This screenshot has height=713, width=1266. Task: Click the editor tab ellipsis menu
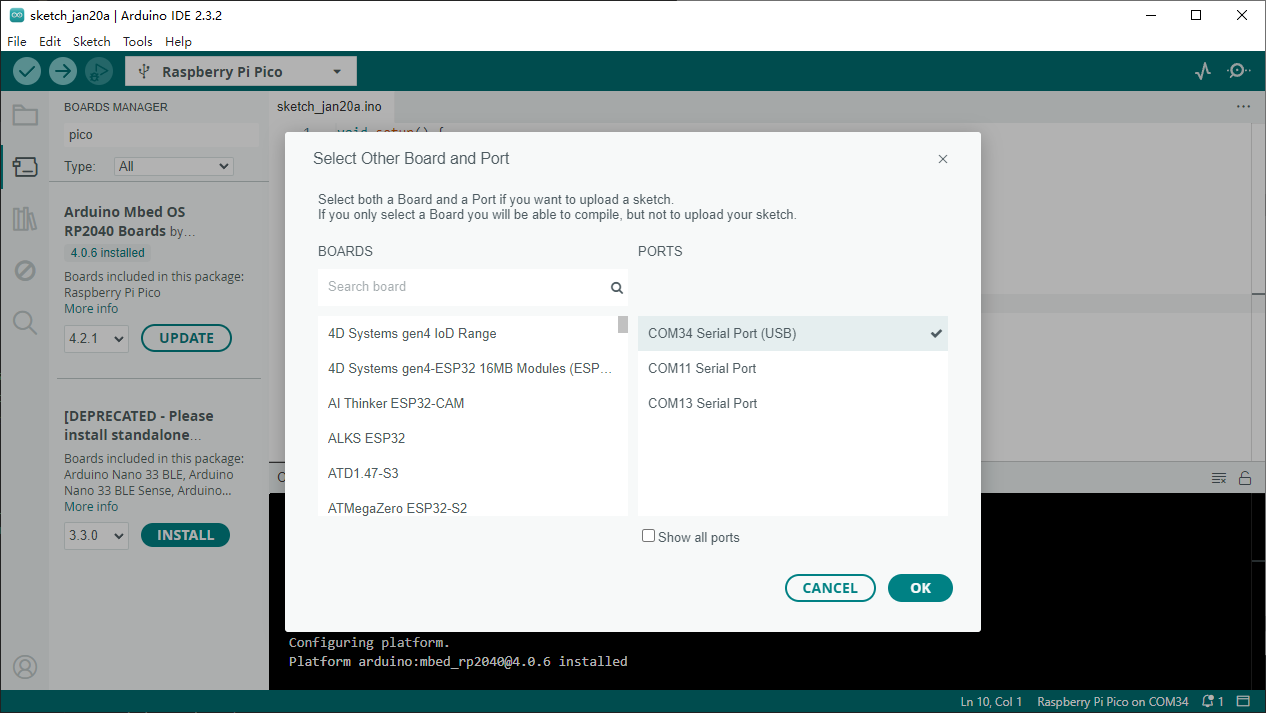tap(1243, 106)
